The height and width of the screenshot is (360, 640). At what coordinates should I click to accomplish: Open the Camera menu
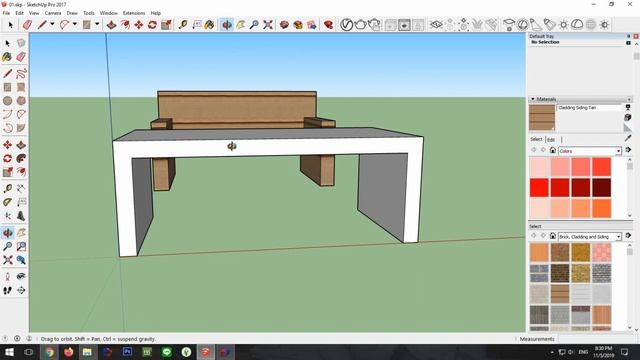tap(53, 13)
